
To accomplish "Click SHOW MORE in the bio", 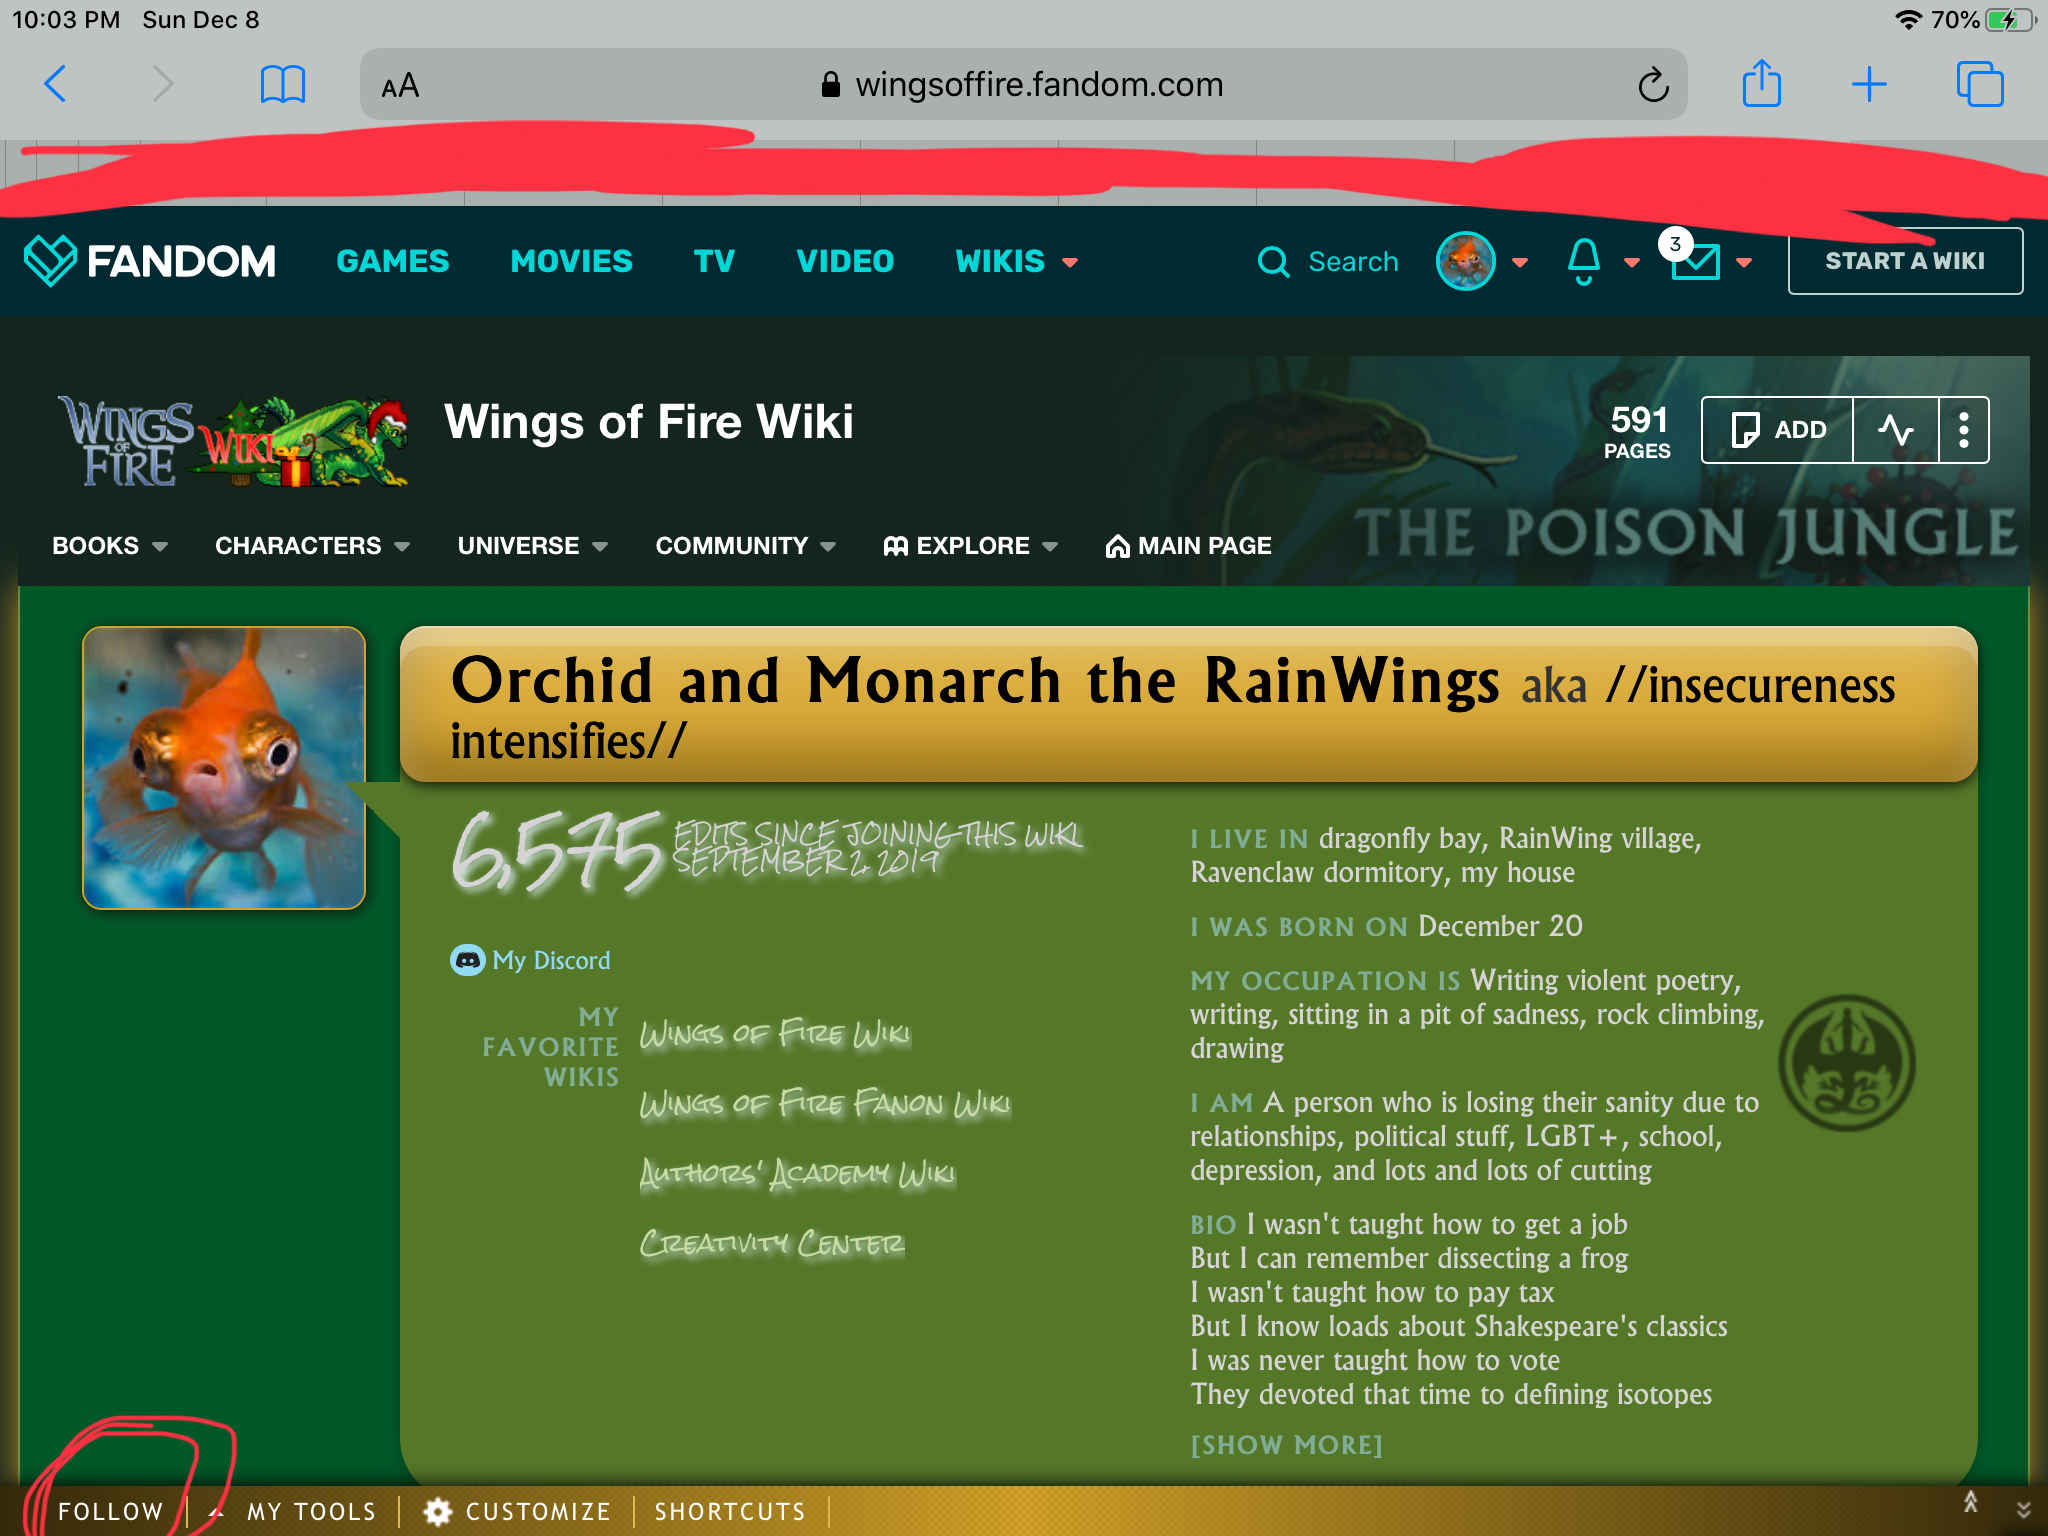I will click(x=1286, y=1445).
